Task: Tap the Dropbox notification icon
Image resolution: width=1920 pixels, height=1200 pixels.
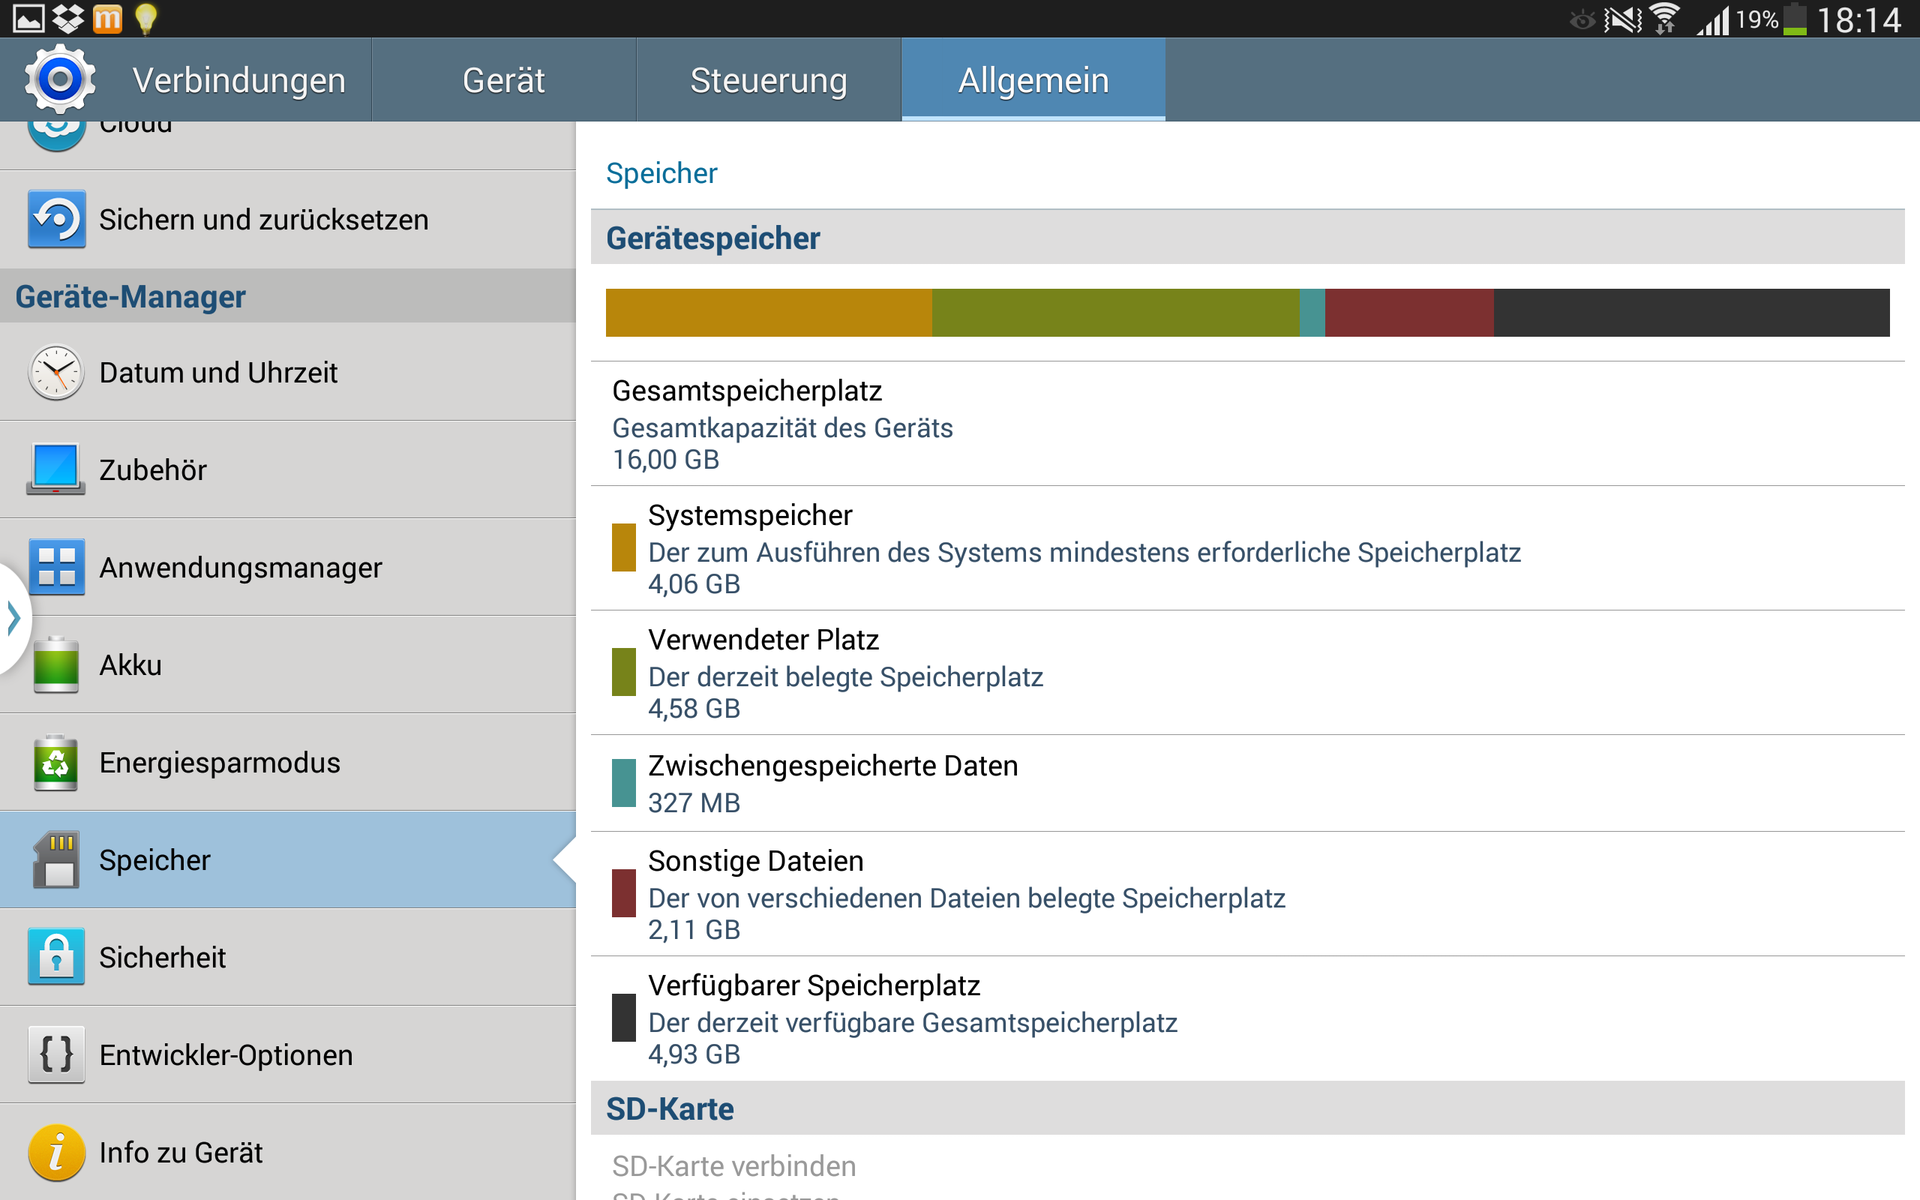Action: pyautogui.click(x=67, y=18)
